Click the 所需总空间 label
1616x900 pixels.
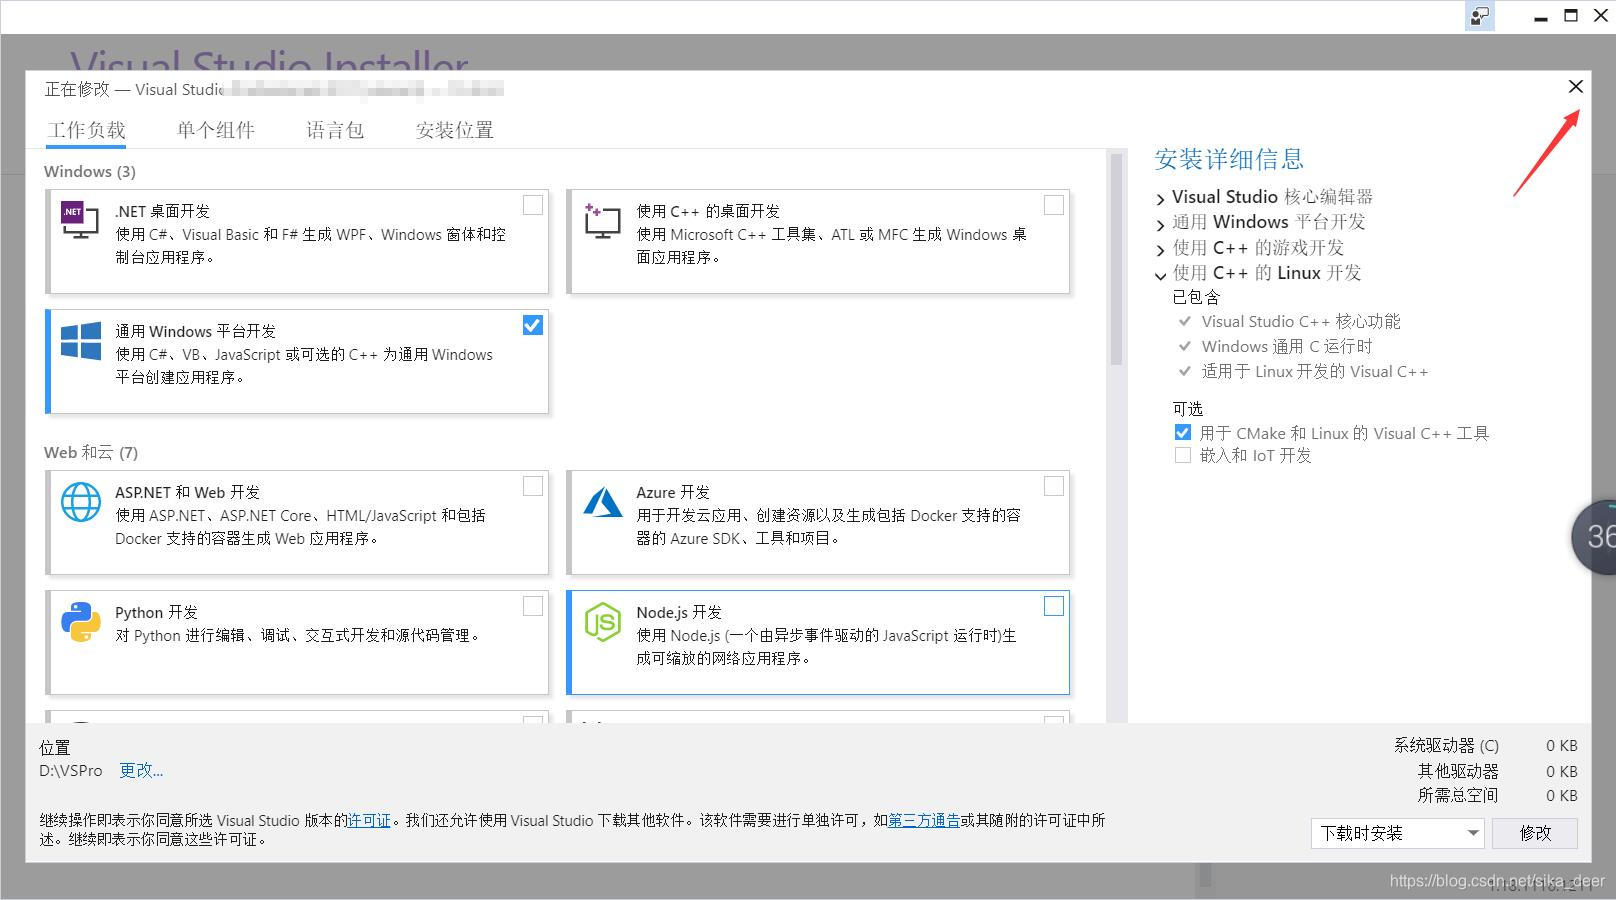click(x=1458, y=795)
